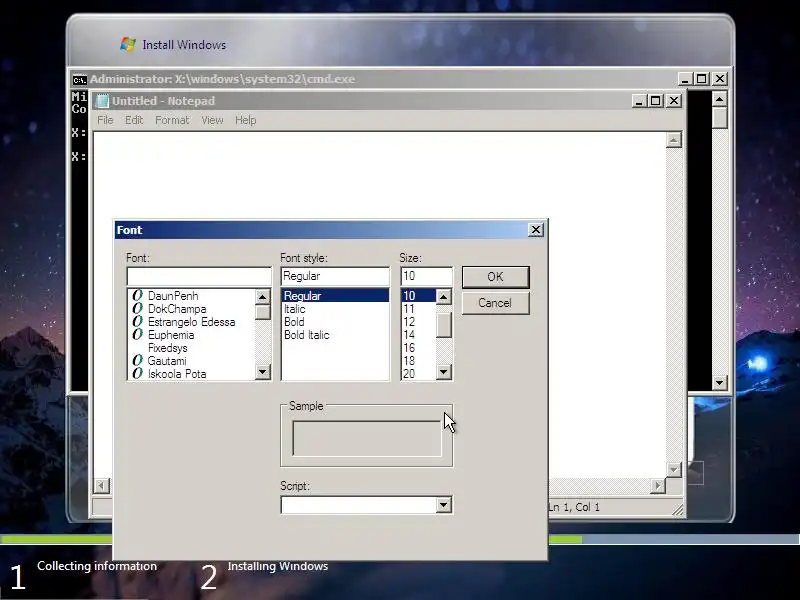Image resolution: width=800 pixels, height=600 pixels.
Task: Click the cmd window scrollbar thumb
Action: coord(719,118)
